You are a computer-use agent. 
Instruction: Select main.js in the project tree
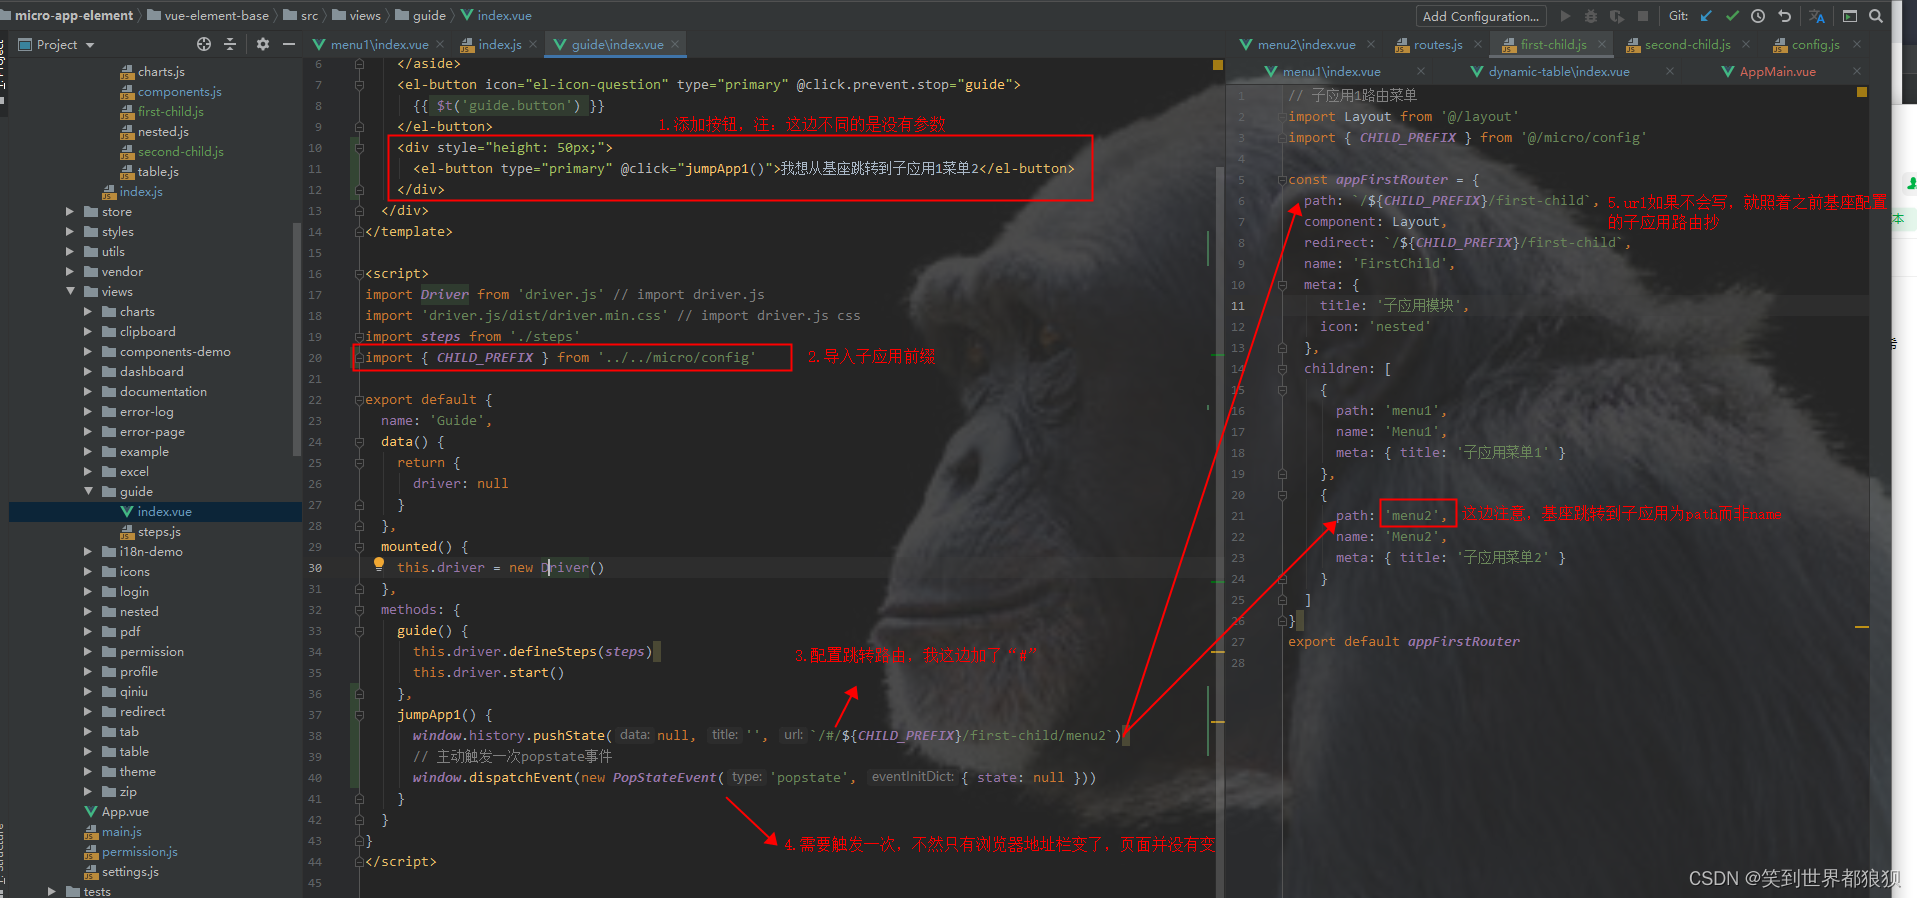[x=122, y=832]
